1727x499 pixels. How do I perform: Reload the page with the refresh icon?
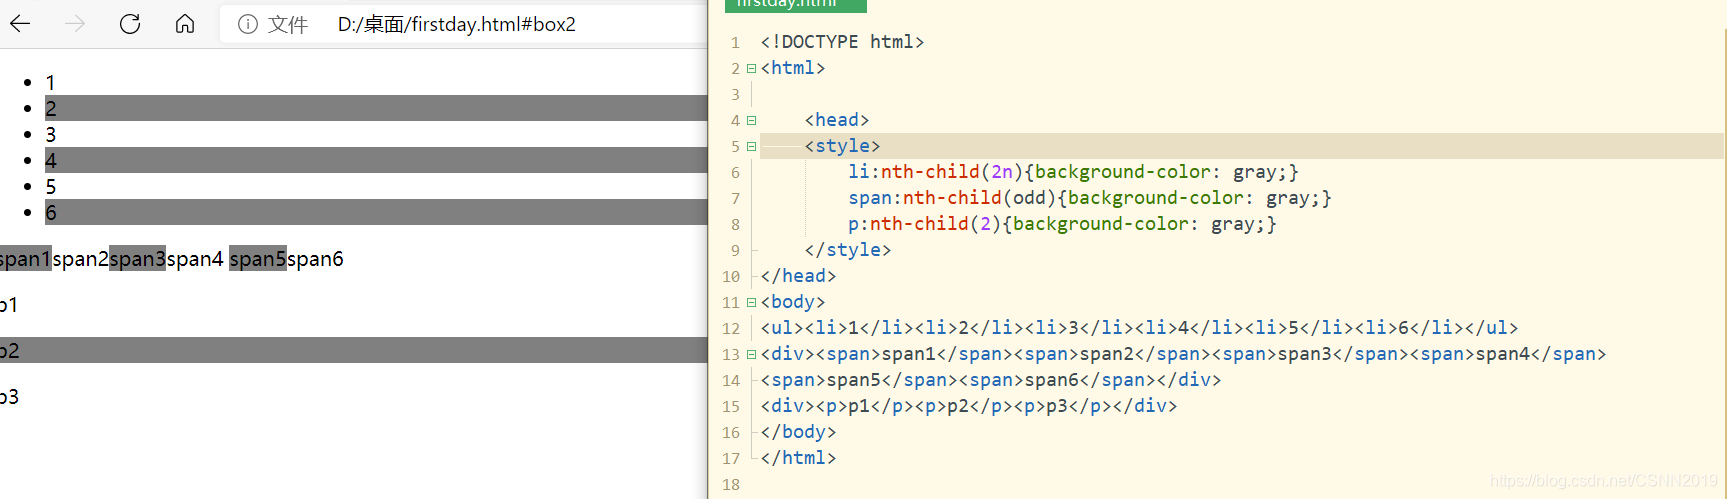click(130, 24)
